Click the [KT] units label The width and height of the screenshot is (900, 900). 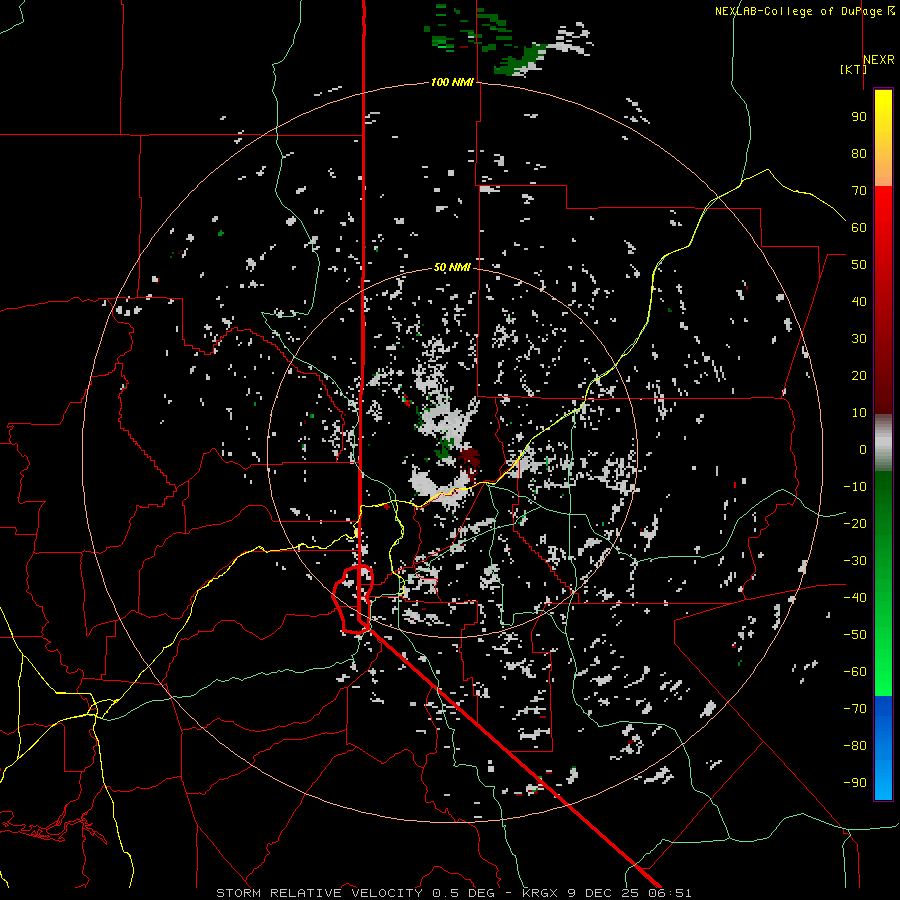coord(853,69)
